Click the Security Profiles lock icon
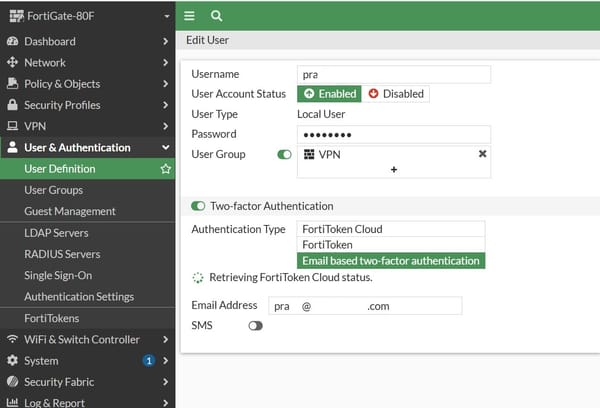This screenshot has width=600, height=408. pos(12,105)
